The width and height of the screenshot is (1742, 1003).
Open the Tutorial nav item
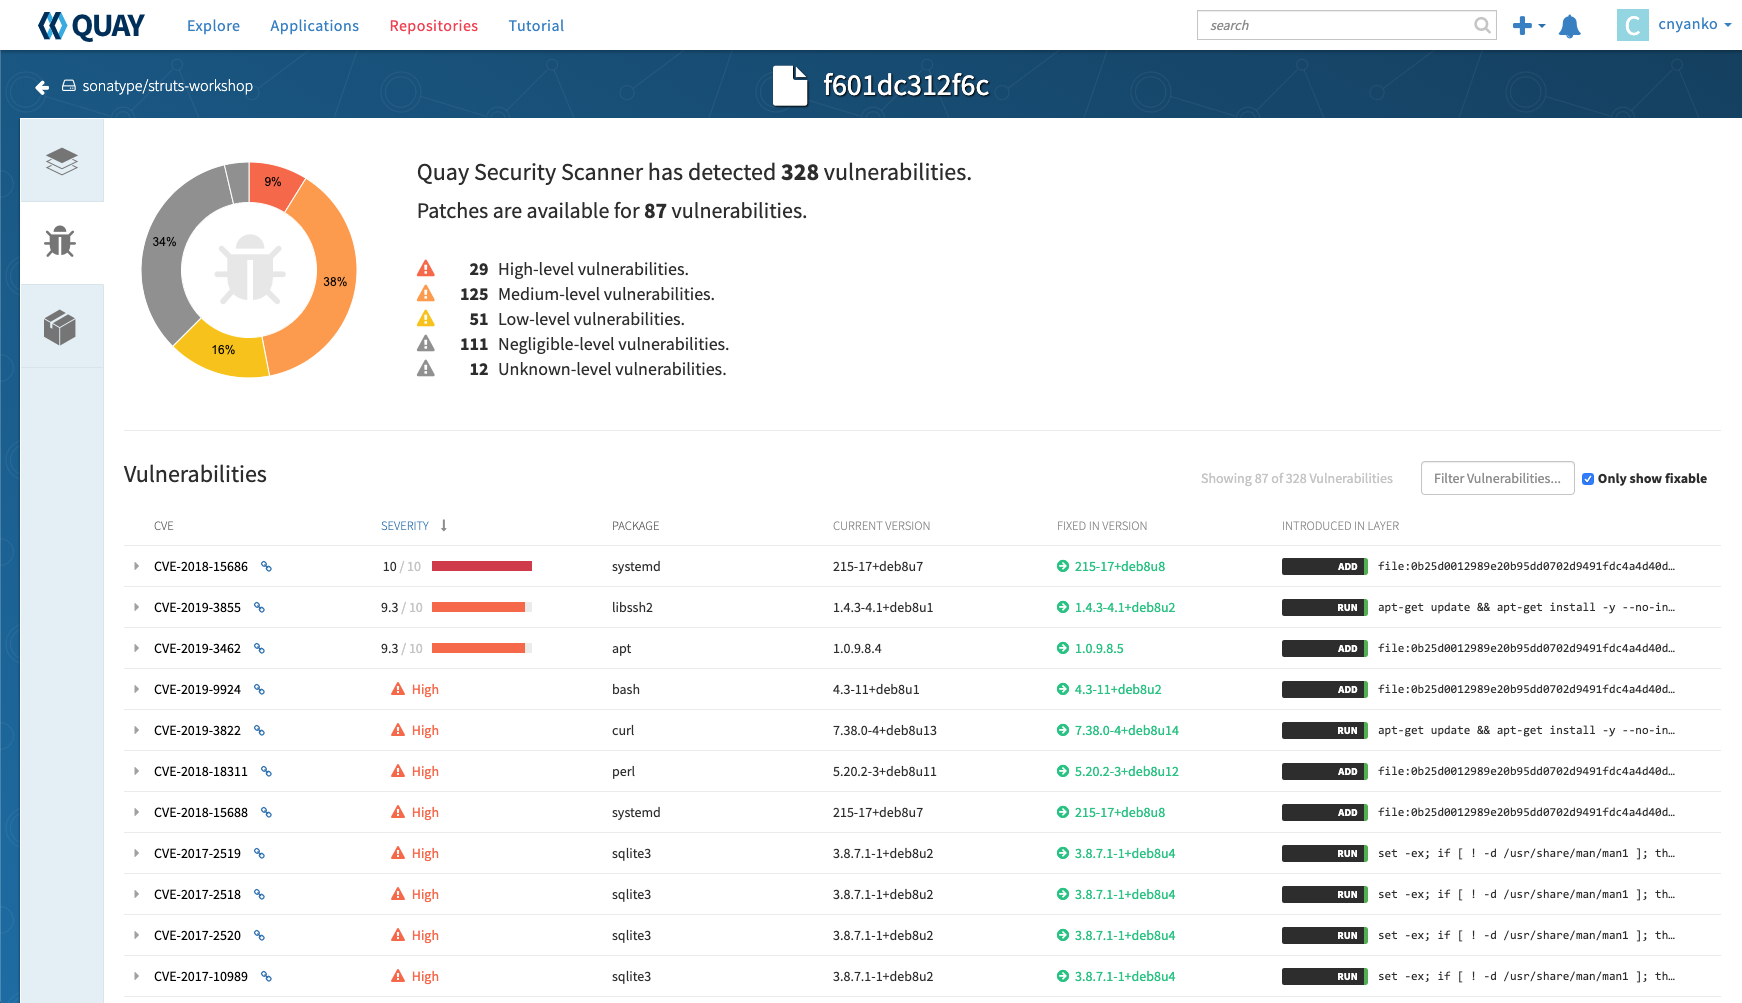click(536, 26)
